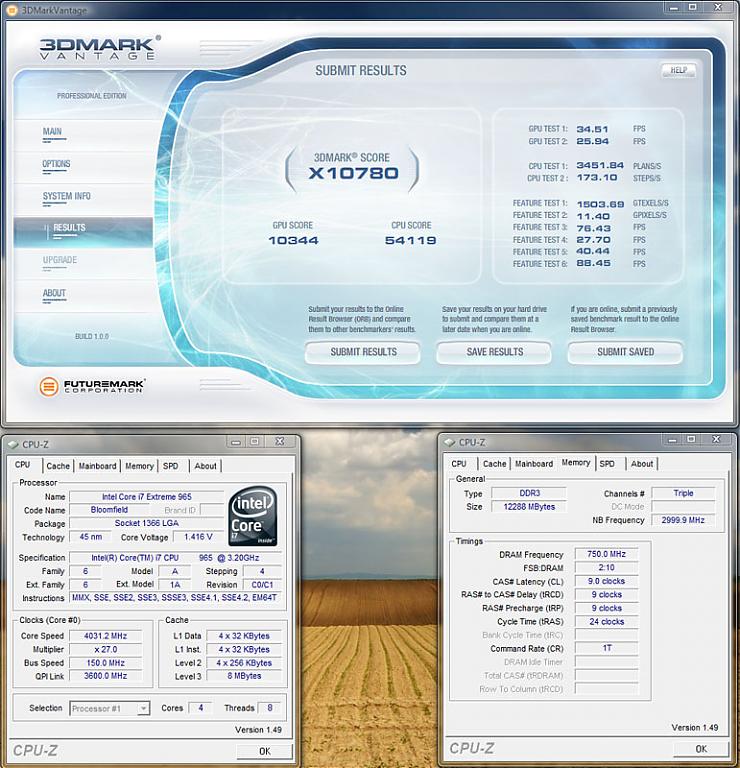This screenshot has height=768, width=740.
Task: Minimize the 3DMarkVantage window
Action: point(674,8)
